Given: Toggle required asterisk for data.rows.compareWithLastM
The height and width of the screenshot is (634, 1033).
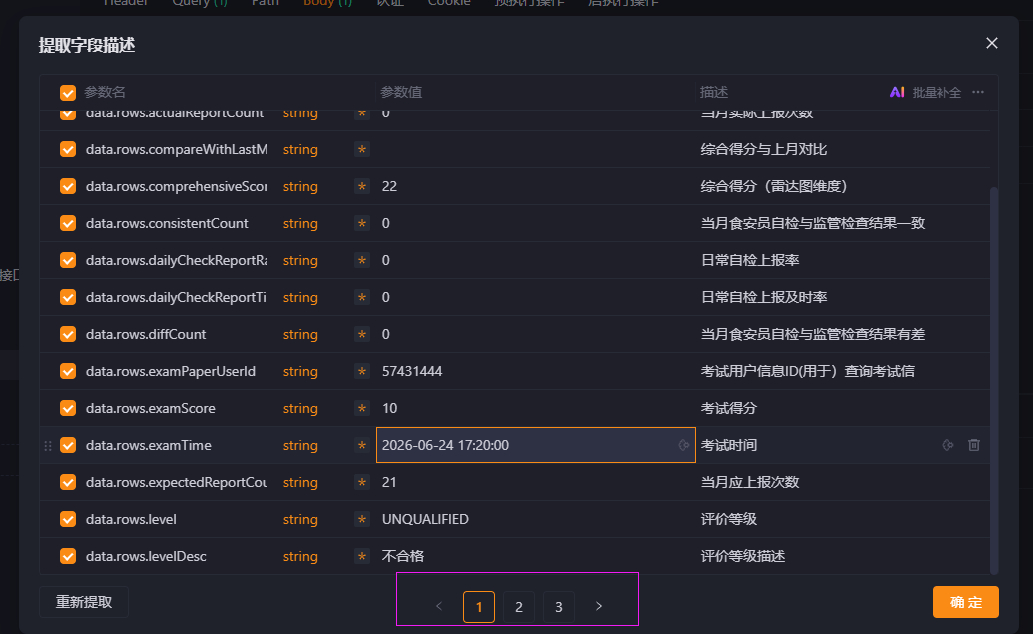Looking at the screenshot, I should pyautogui.click(x=362, y=150).
